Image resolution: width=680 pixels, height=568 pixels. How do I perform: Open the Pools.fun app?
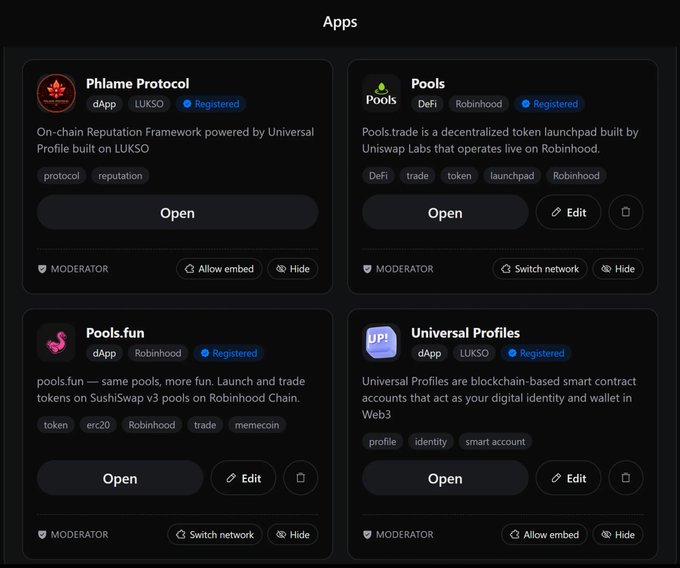click(120, 478)
